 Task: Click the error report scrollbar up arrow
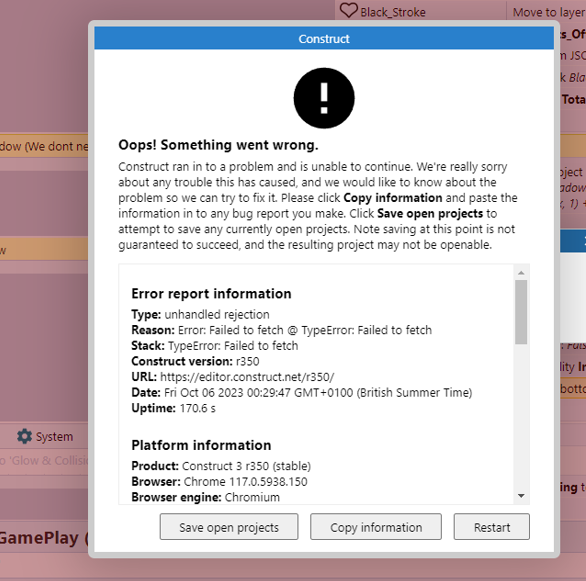(x=521, y=273)
